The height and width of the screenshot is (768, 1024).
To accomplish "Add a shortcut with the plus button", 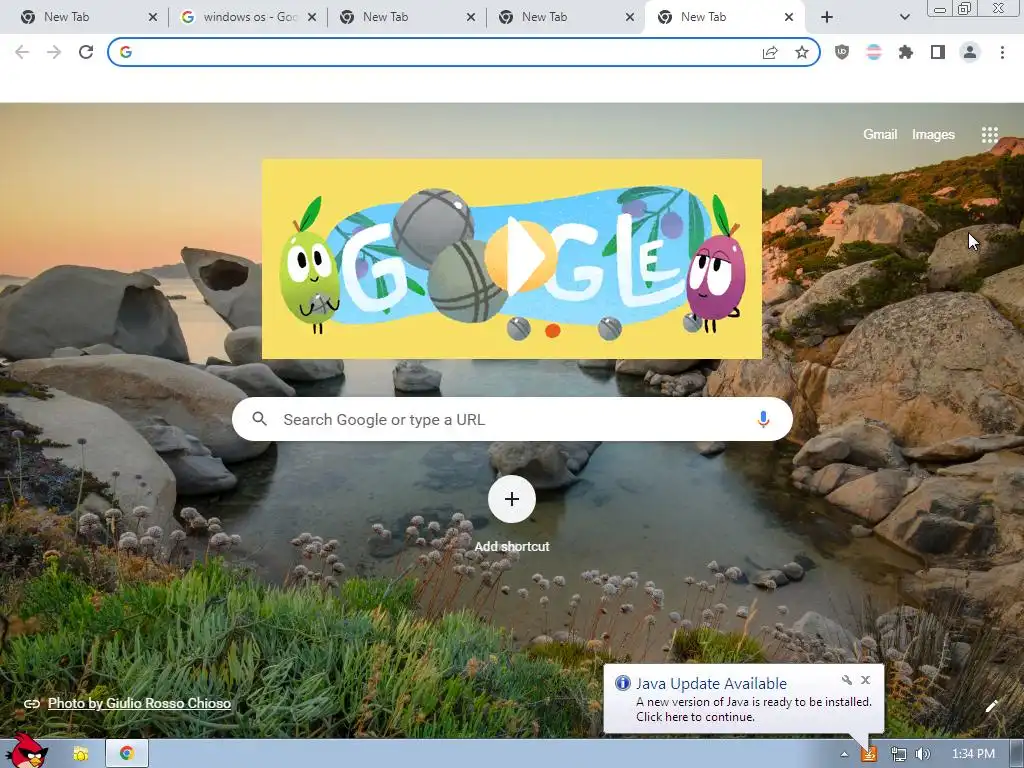I will point(512,499).
